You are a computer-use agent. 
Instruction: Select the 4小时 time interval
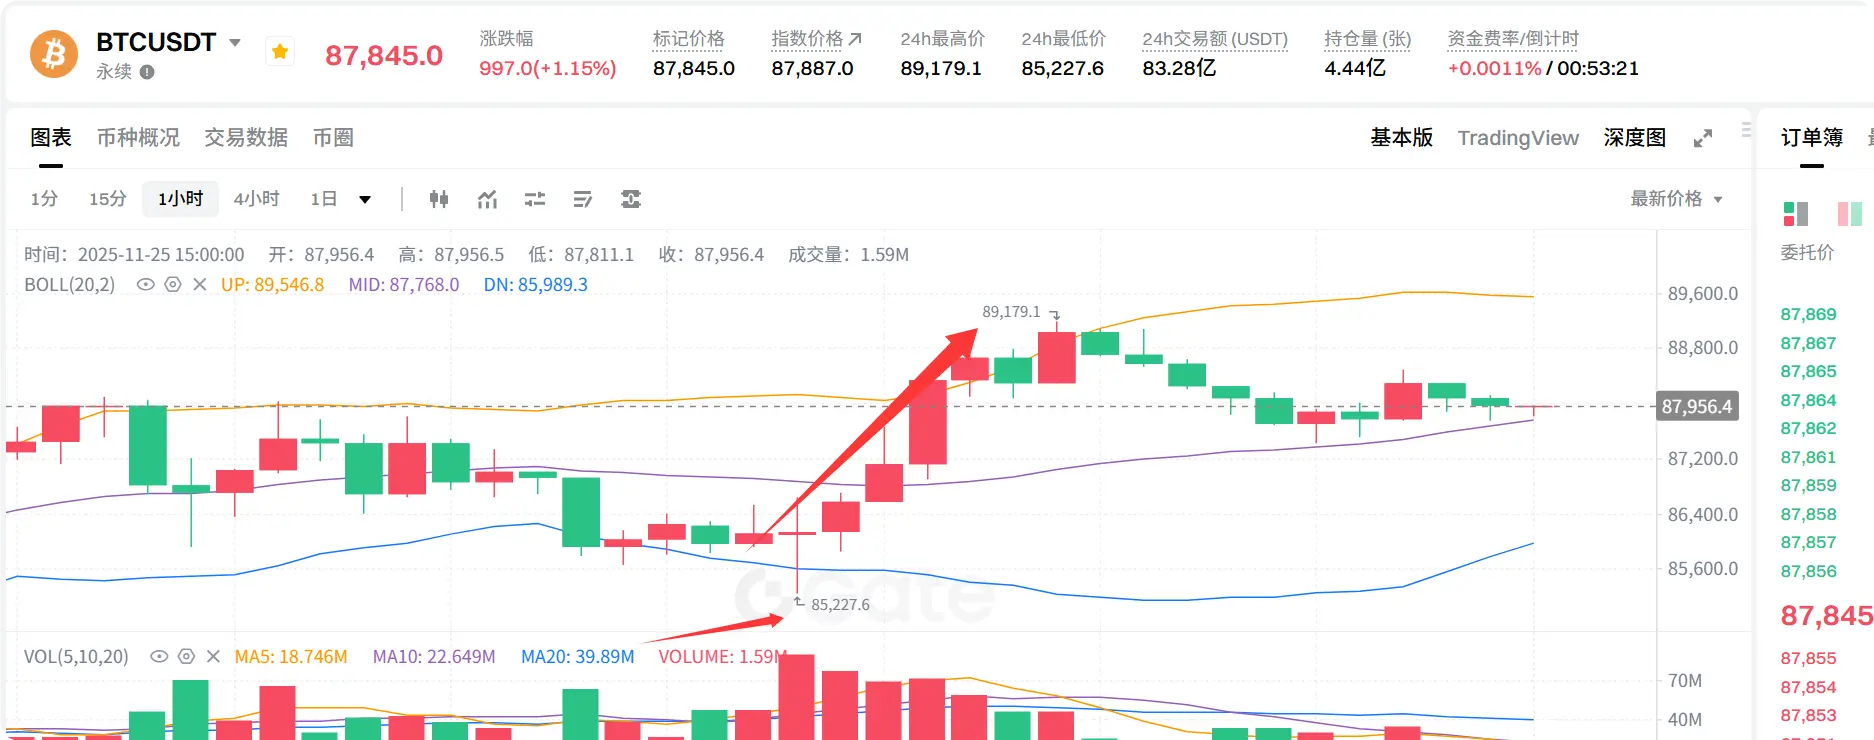click(257, 199)
